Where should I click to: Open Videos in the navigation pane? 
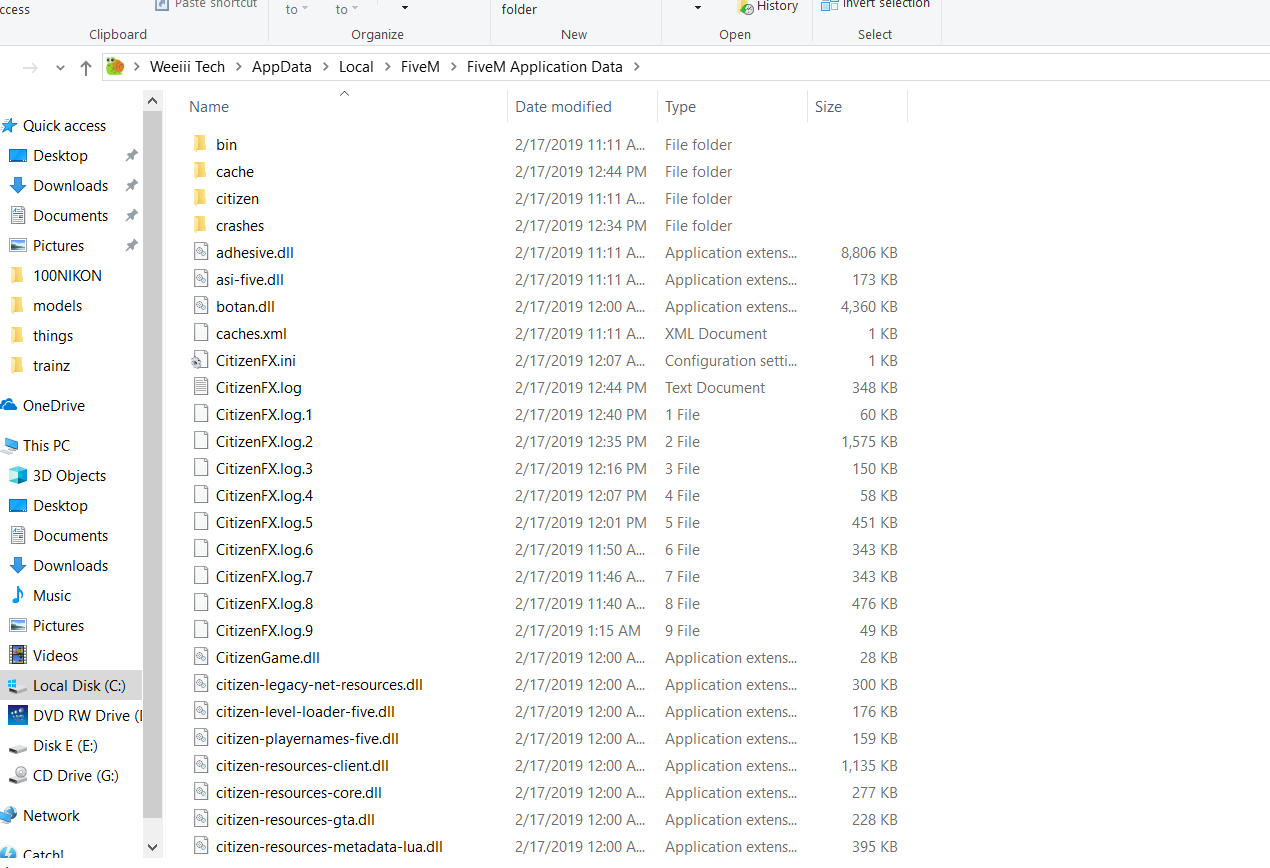(55, 656)
